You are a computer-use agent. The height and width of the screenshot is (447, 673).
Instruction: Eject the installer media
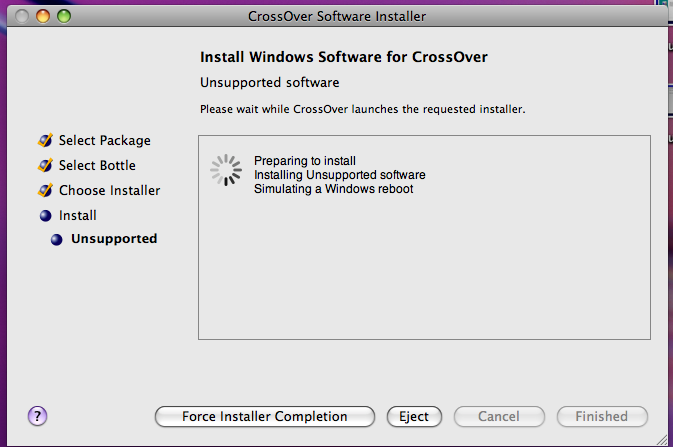click(x=414, y=417)
